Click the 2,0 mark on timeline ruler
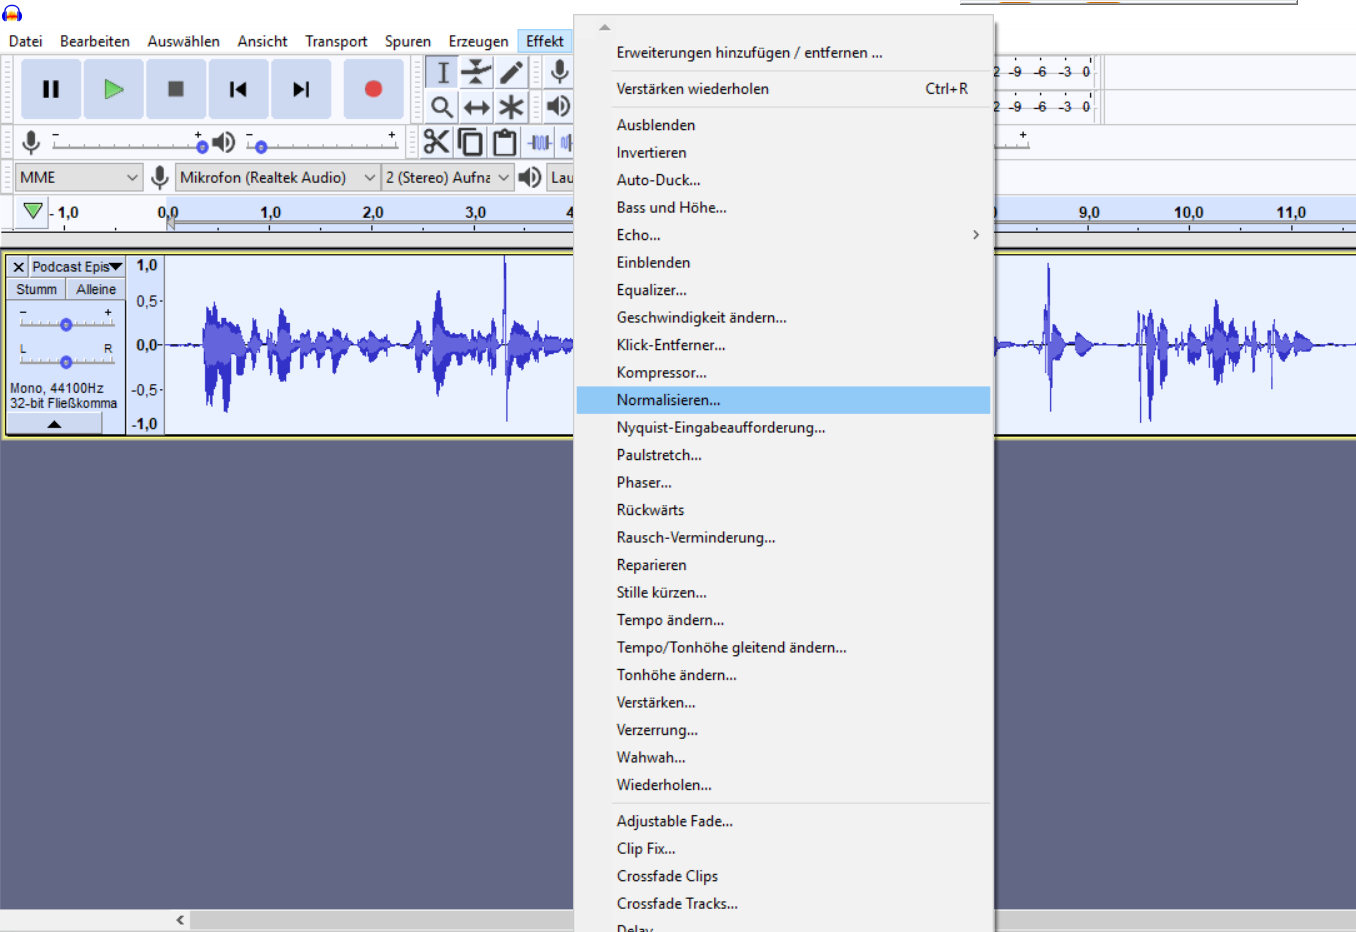 pos(373,212)
